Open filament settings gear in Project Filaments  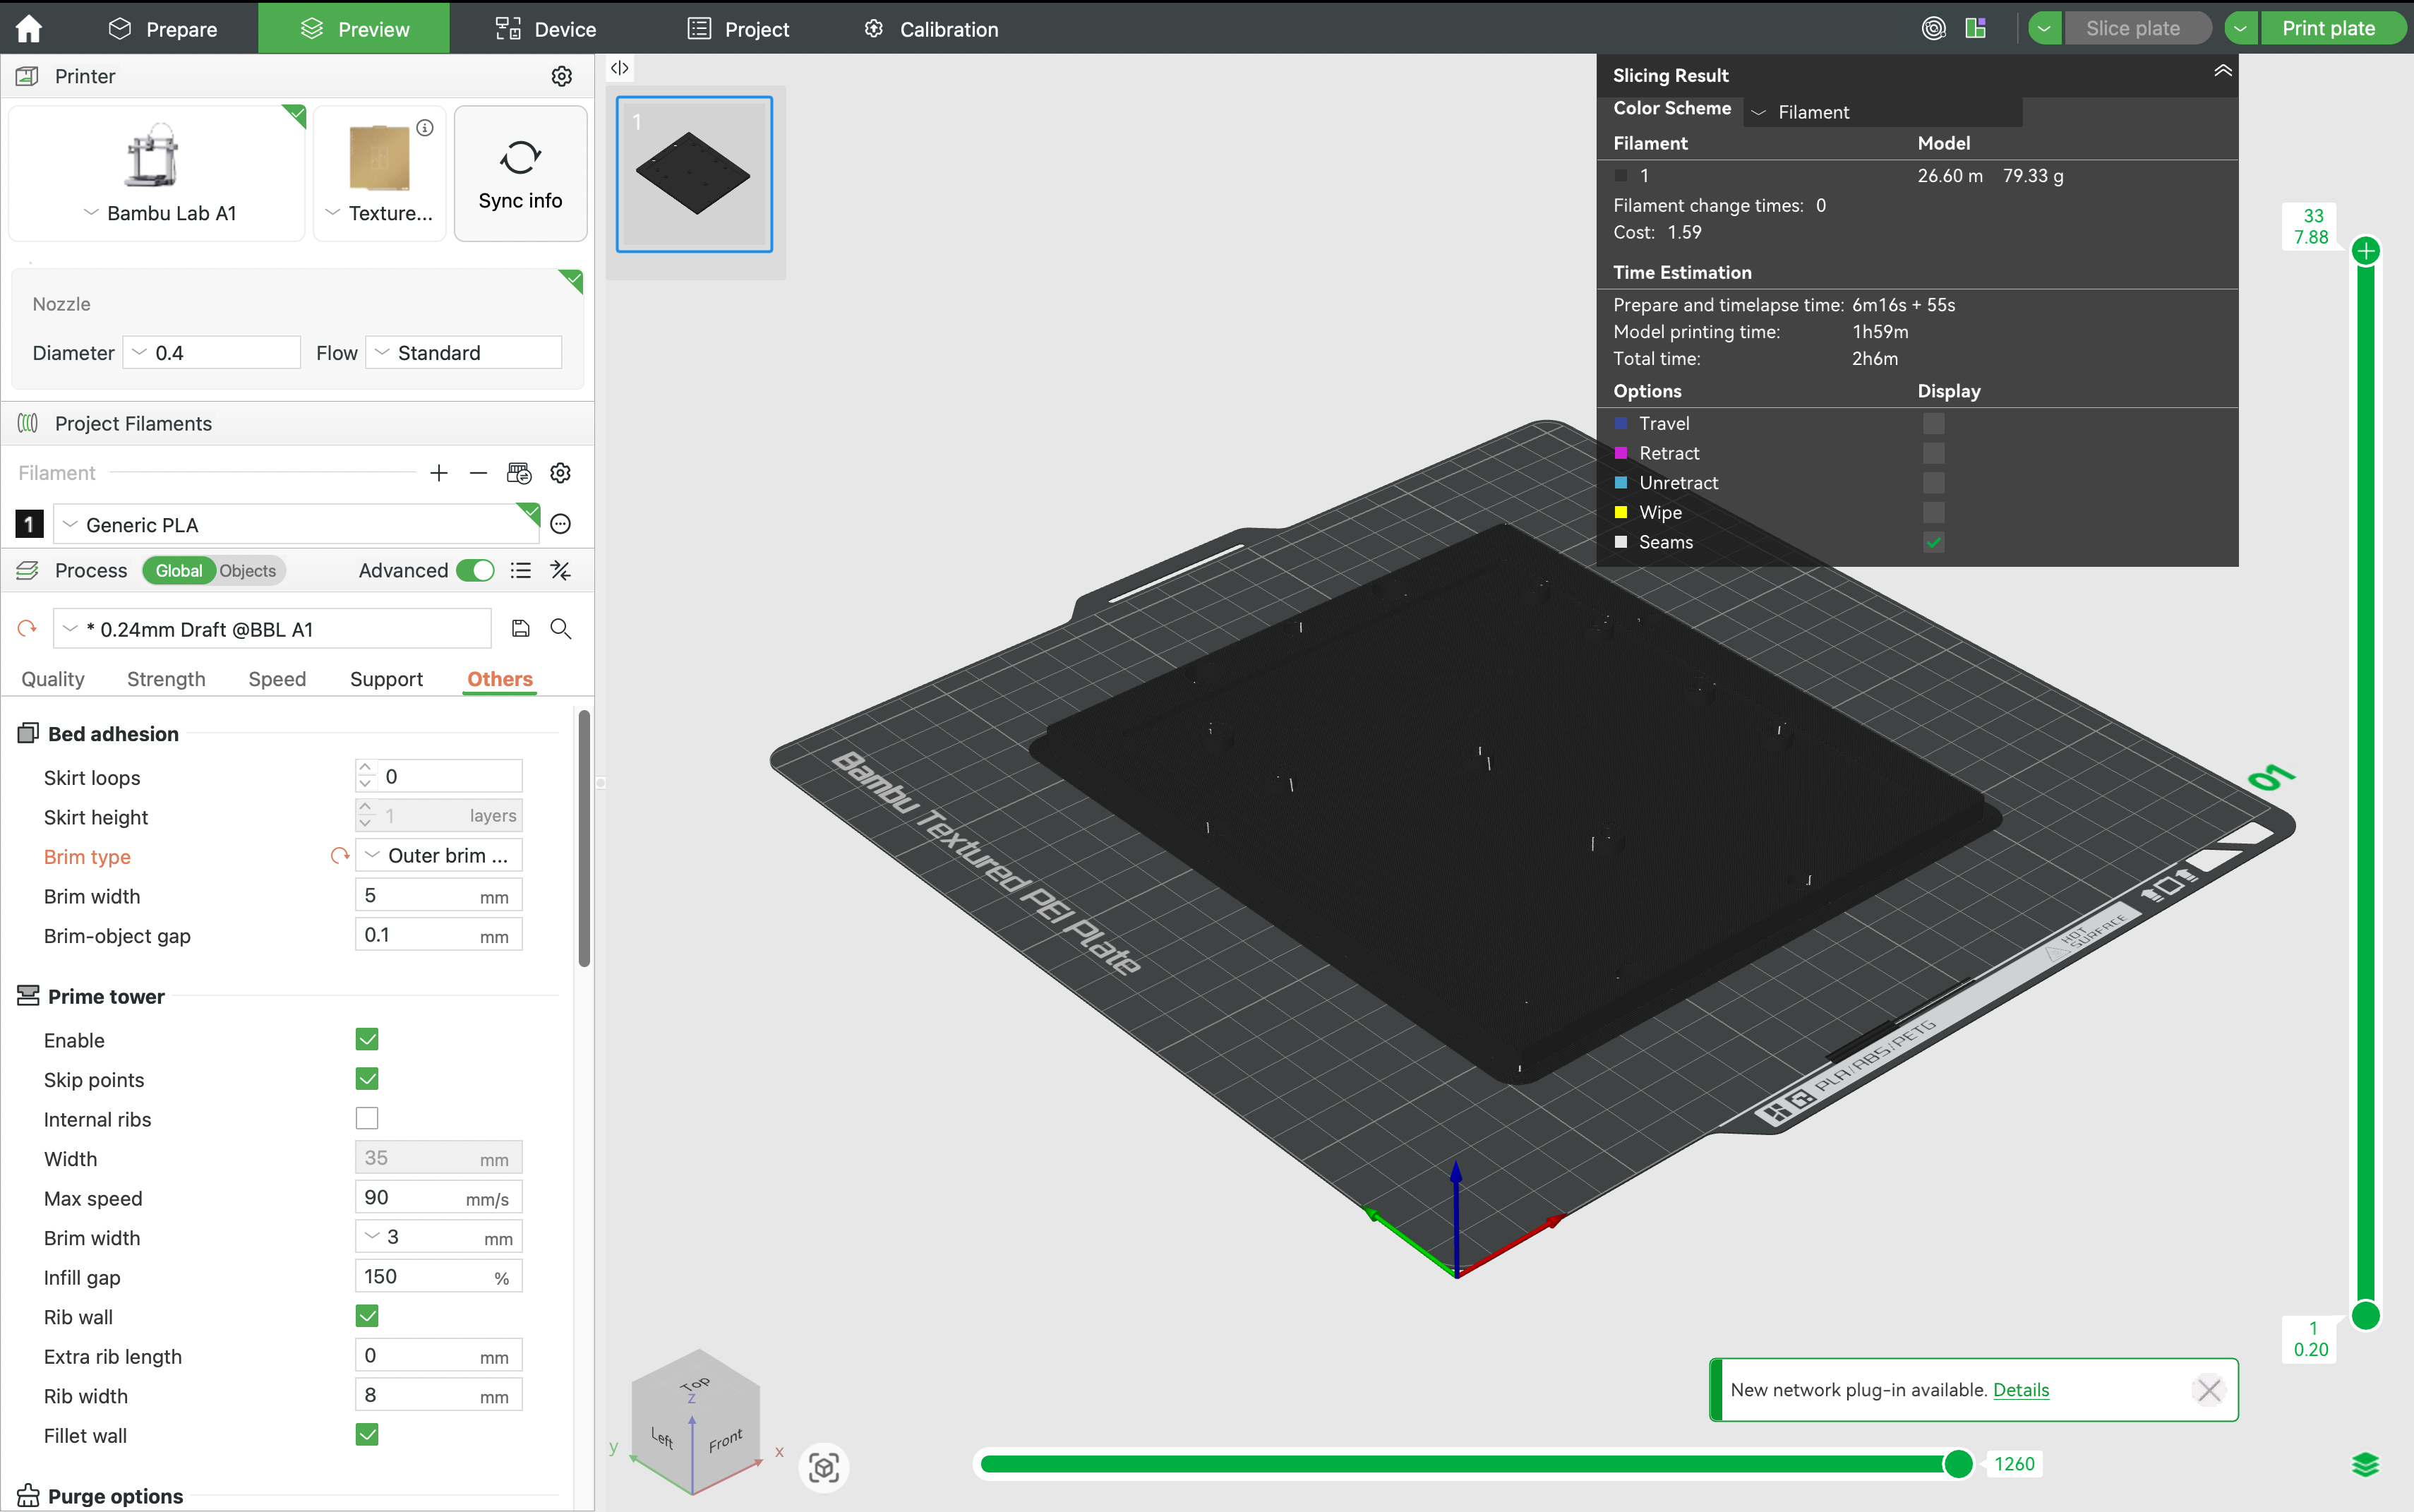click(561, 473)
